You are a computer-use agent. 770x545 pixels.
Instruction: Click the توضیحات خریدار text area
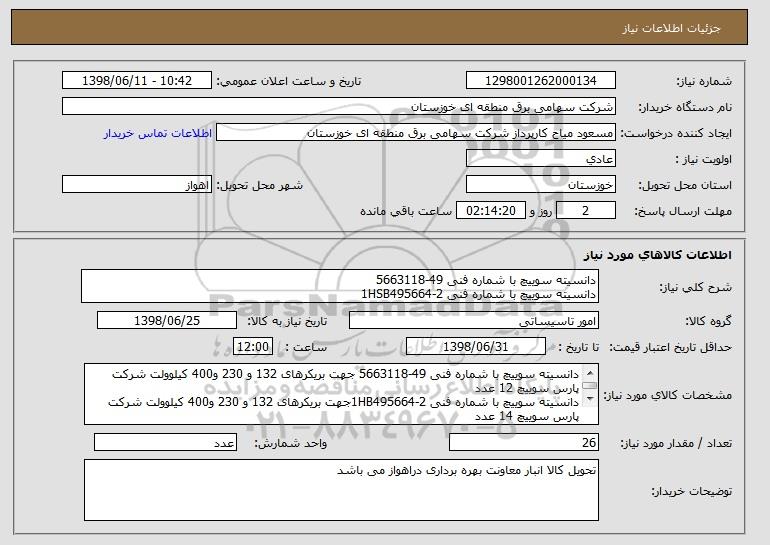340,488
